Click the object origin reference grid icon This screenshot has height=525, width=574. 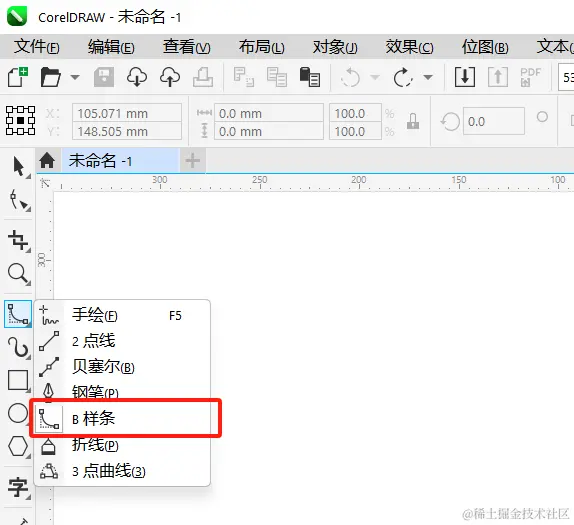point(20,120)
